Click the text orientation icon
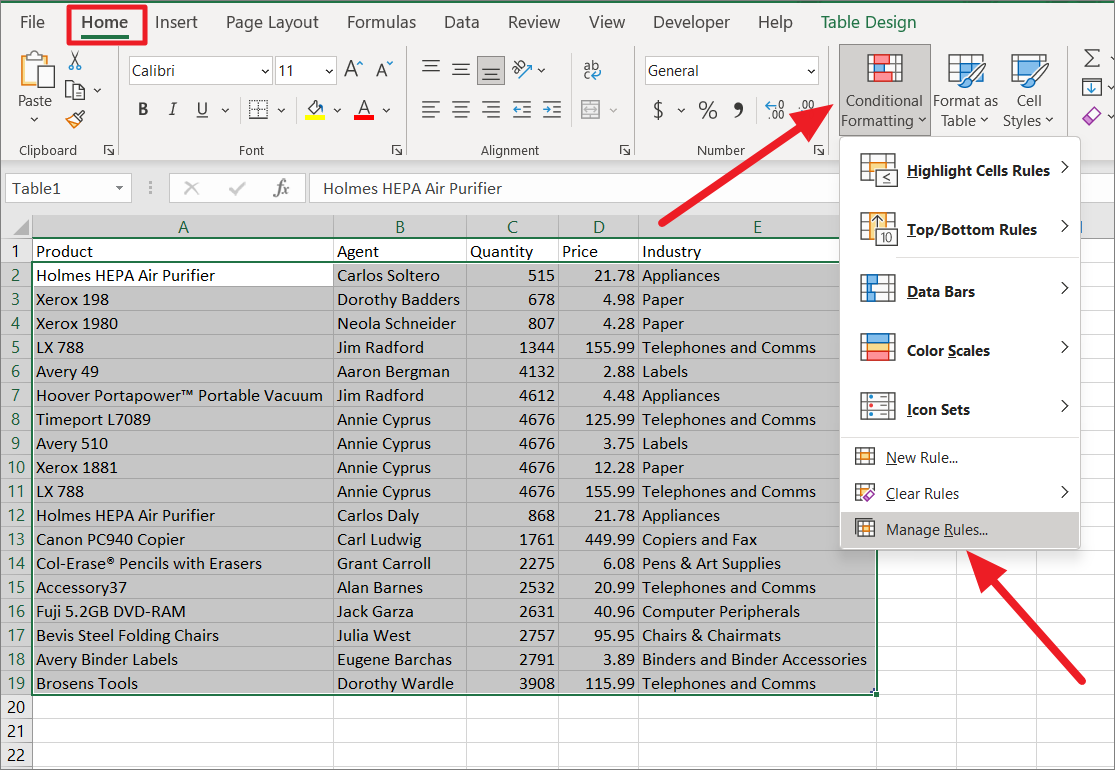Image resolution: width=1115 pixels, height=770 pixels. point(522,69)
